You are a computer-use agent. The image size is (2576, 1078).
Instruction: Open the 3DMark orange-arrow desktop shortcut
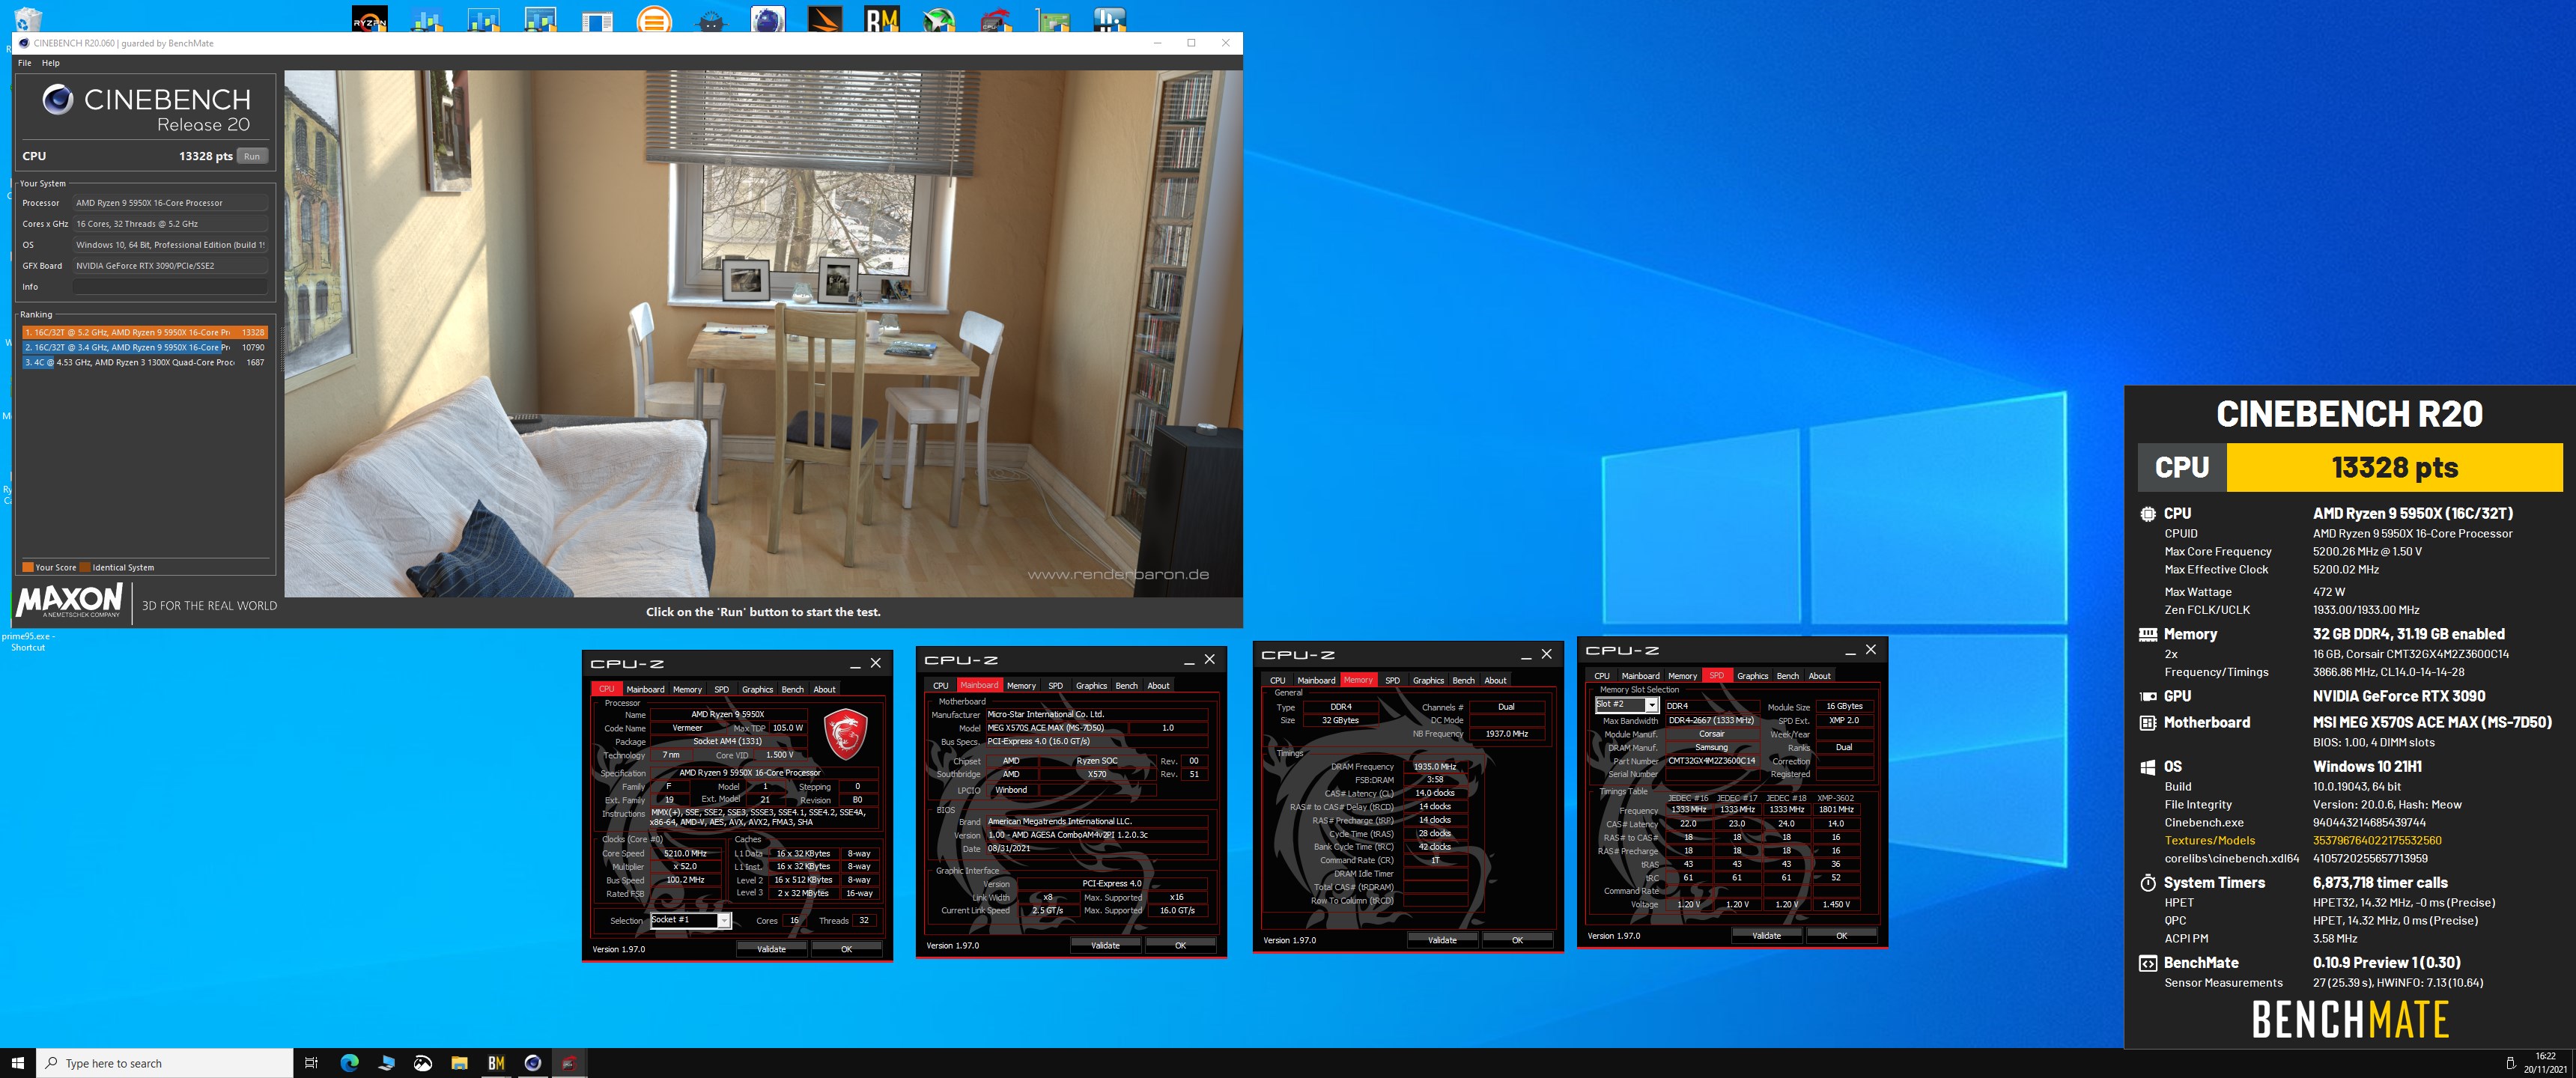(825, 19)
